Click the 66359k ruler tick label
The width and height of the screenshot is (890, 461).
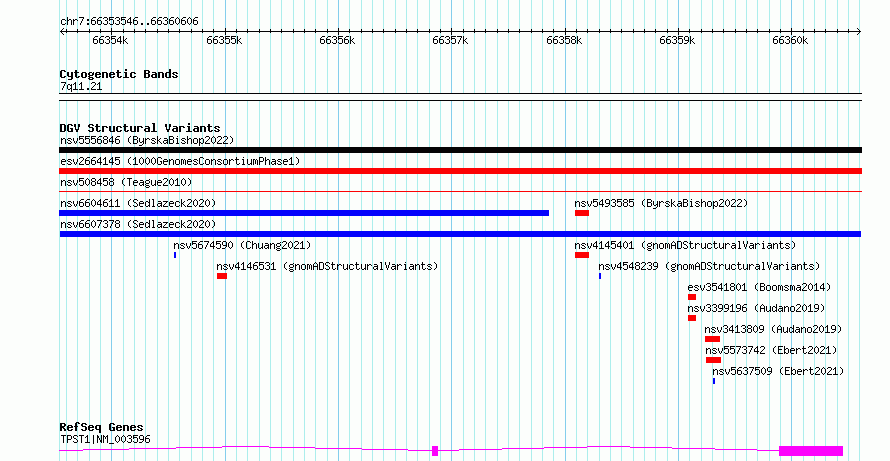point(677,40)
